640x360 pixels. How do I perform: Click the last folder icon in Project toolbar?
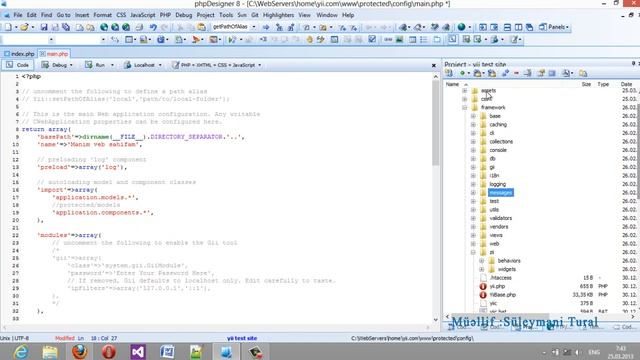[583, 73]
